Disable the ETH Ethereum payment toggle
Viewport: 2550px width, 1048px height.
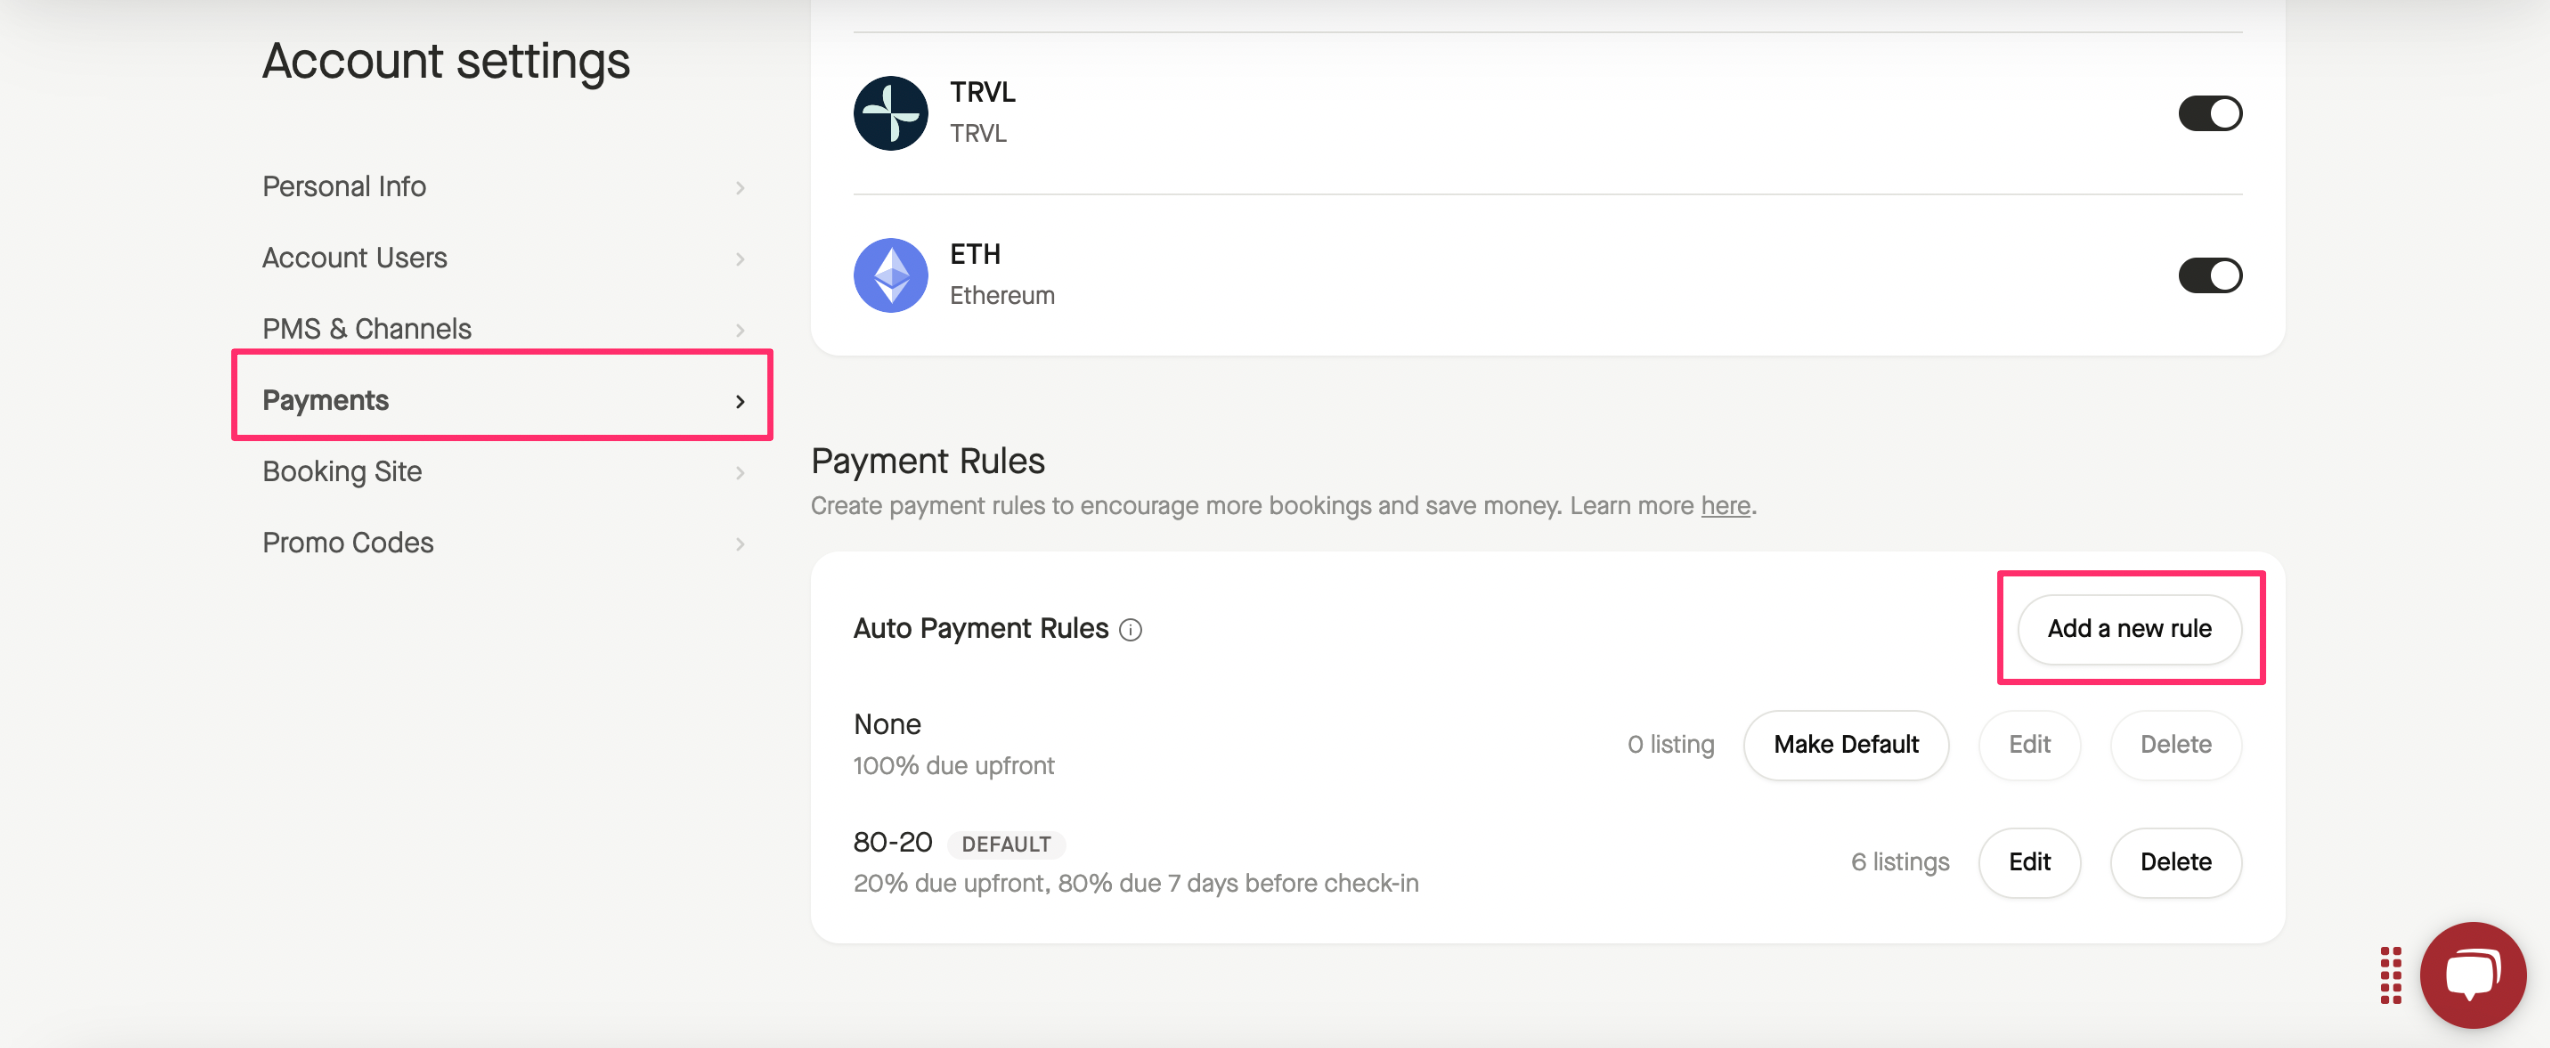(2209, 275)
